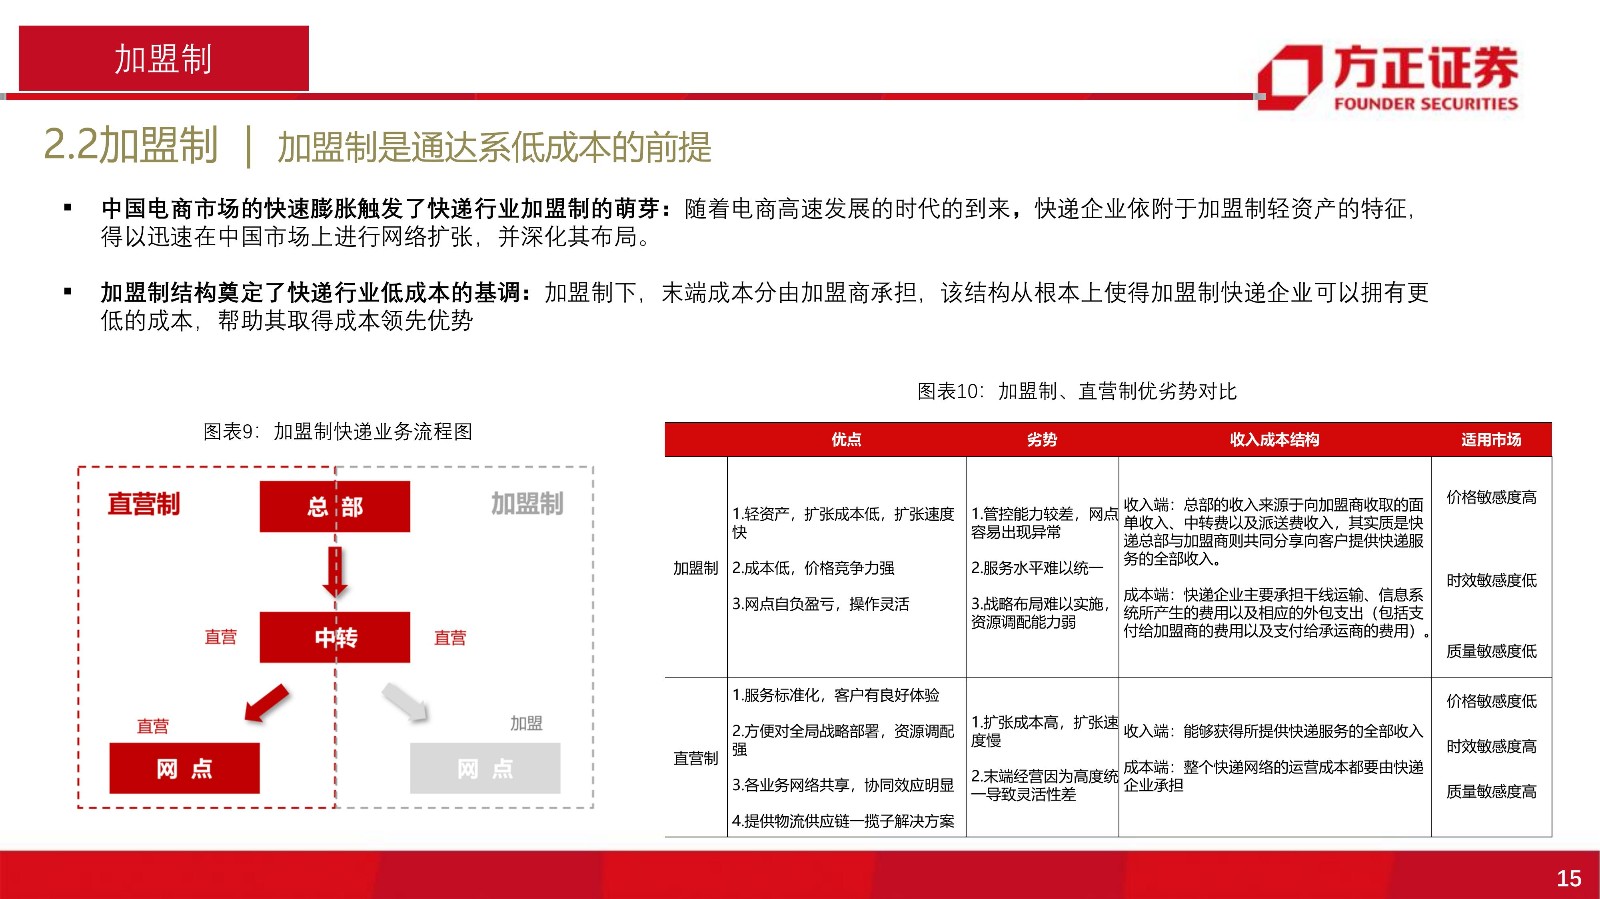Click the 图表10 table caption
This screenshot has height=899, width=1600.
[1077, 391]
